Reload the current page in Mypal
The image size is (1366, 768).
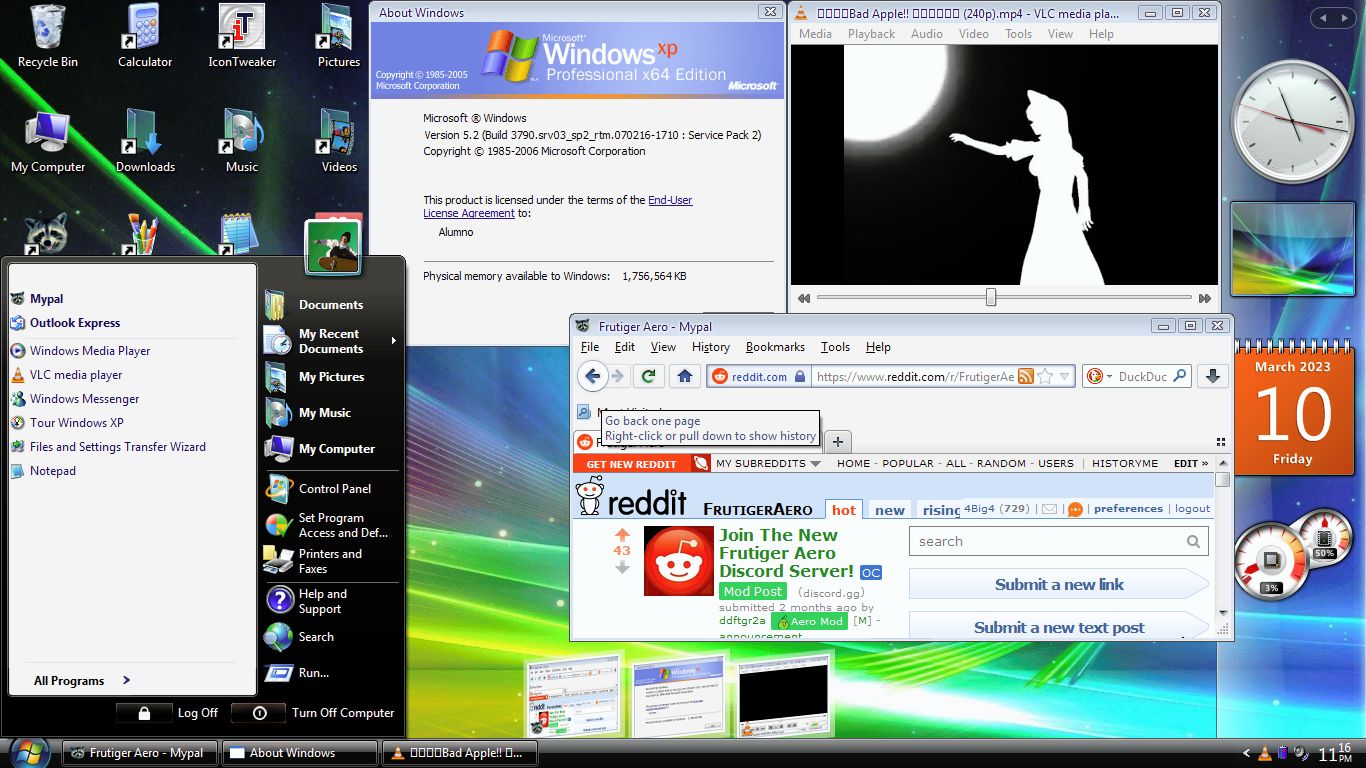click(648, 376)
